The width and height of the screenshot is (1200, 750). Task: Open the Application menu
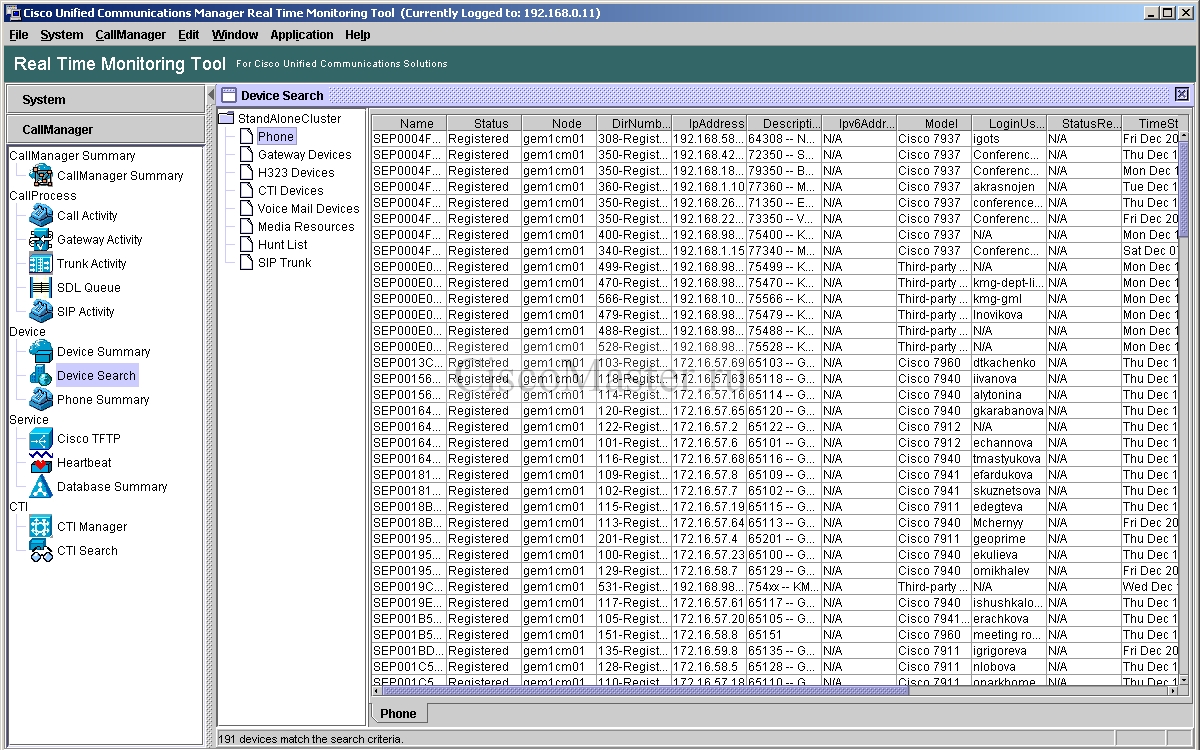pos(302,34)
